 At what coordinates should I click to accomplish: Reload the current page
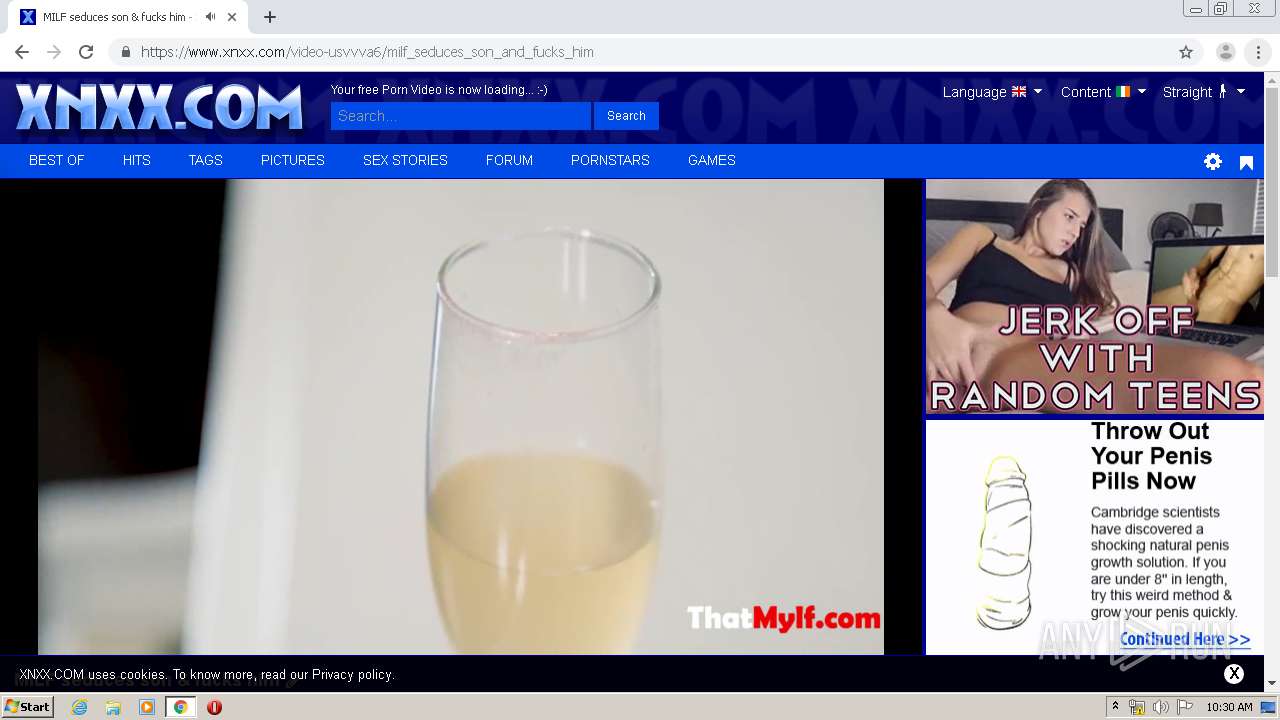tap(86, 52)
